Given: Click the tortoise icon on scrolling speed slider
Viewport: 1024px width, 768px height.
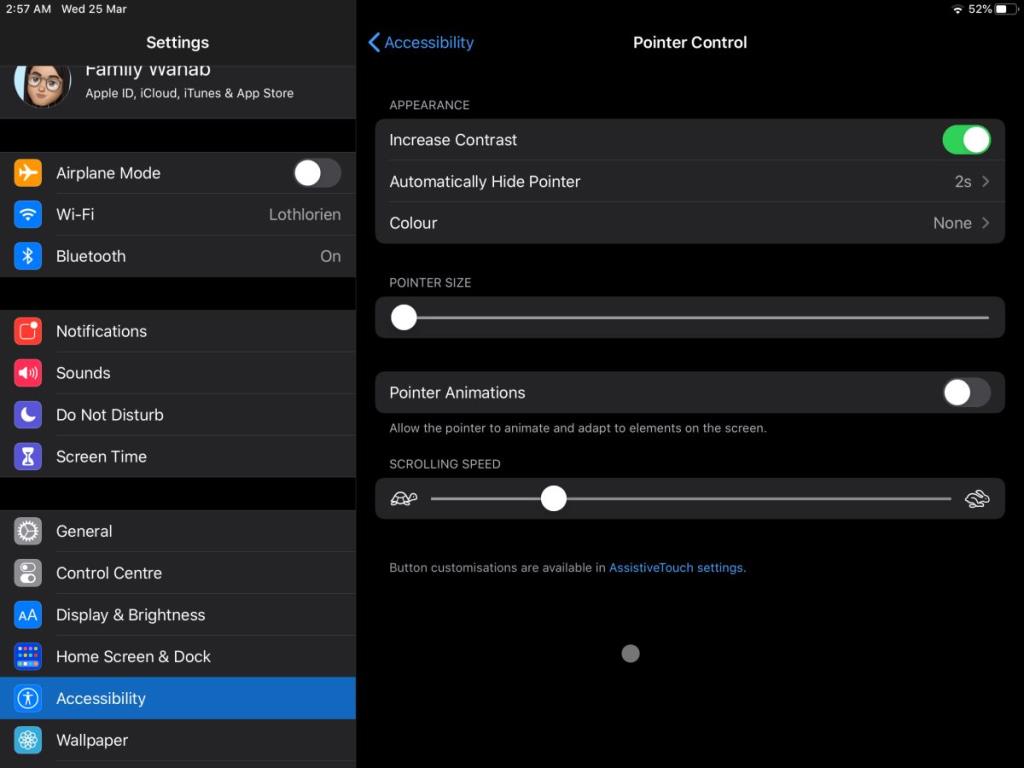Looking at the screenshot, I should (x=402, y=498).
